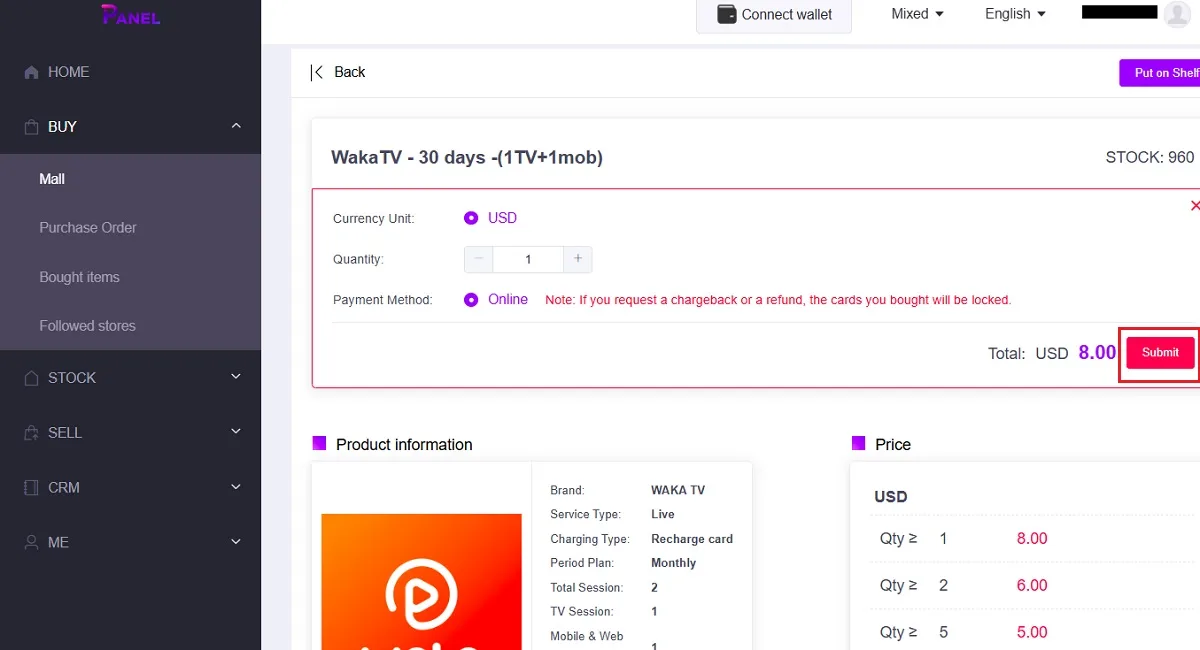Submit the WakaTV order
Screen dimensions: 1200x650
point(1160,353)
